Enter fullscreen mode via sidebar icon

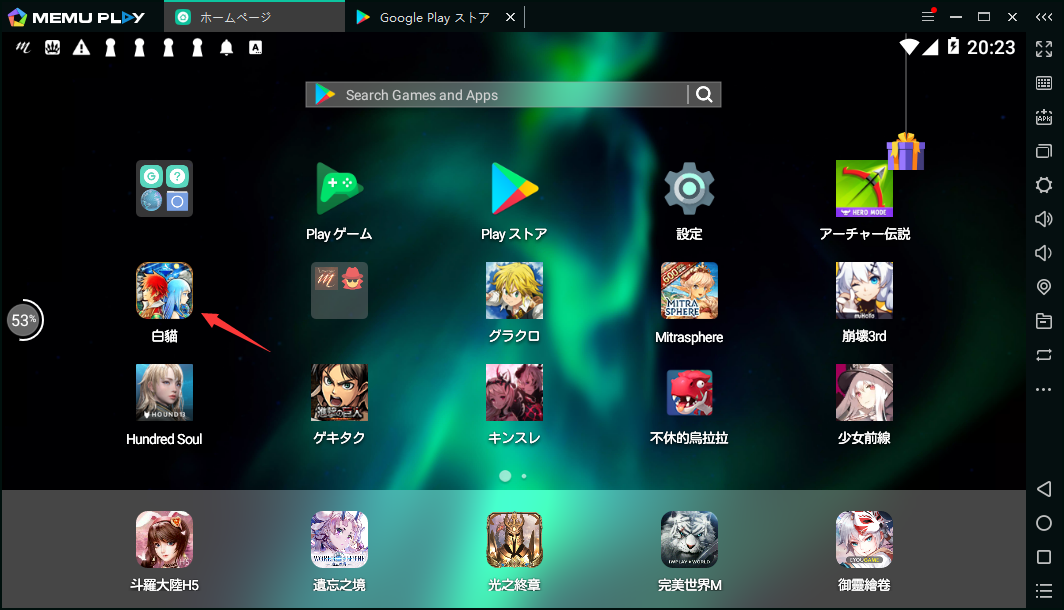click(1044, 48)
